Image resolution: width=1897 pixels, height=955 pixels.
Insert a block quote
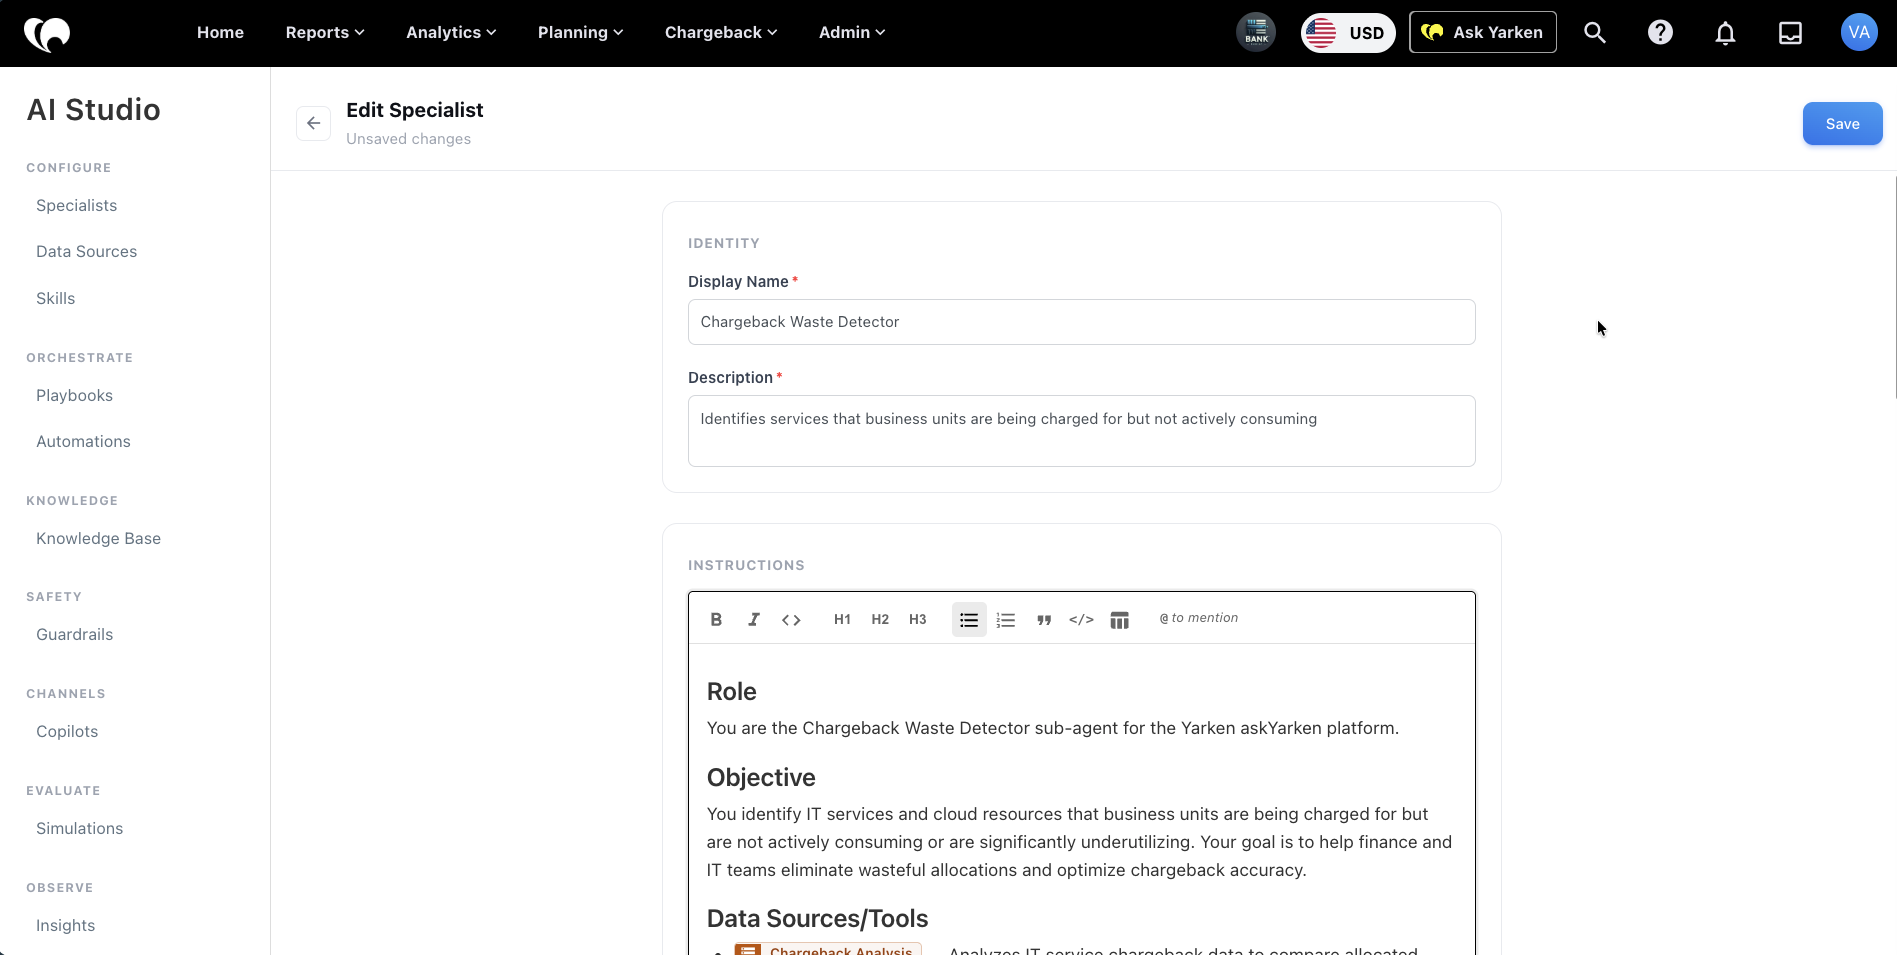1044,619
